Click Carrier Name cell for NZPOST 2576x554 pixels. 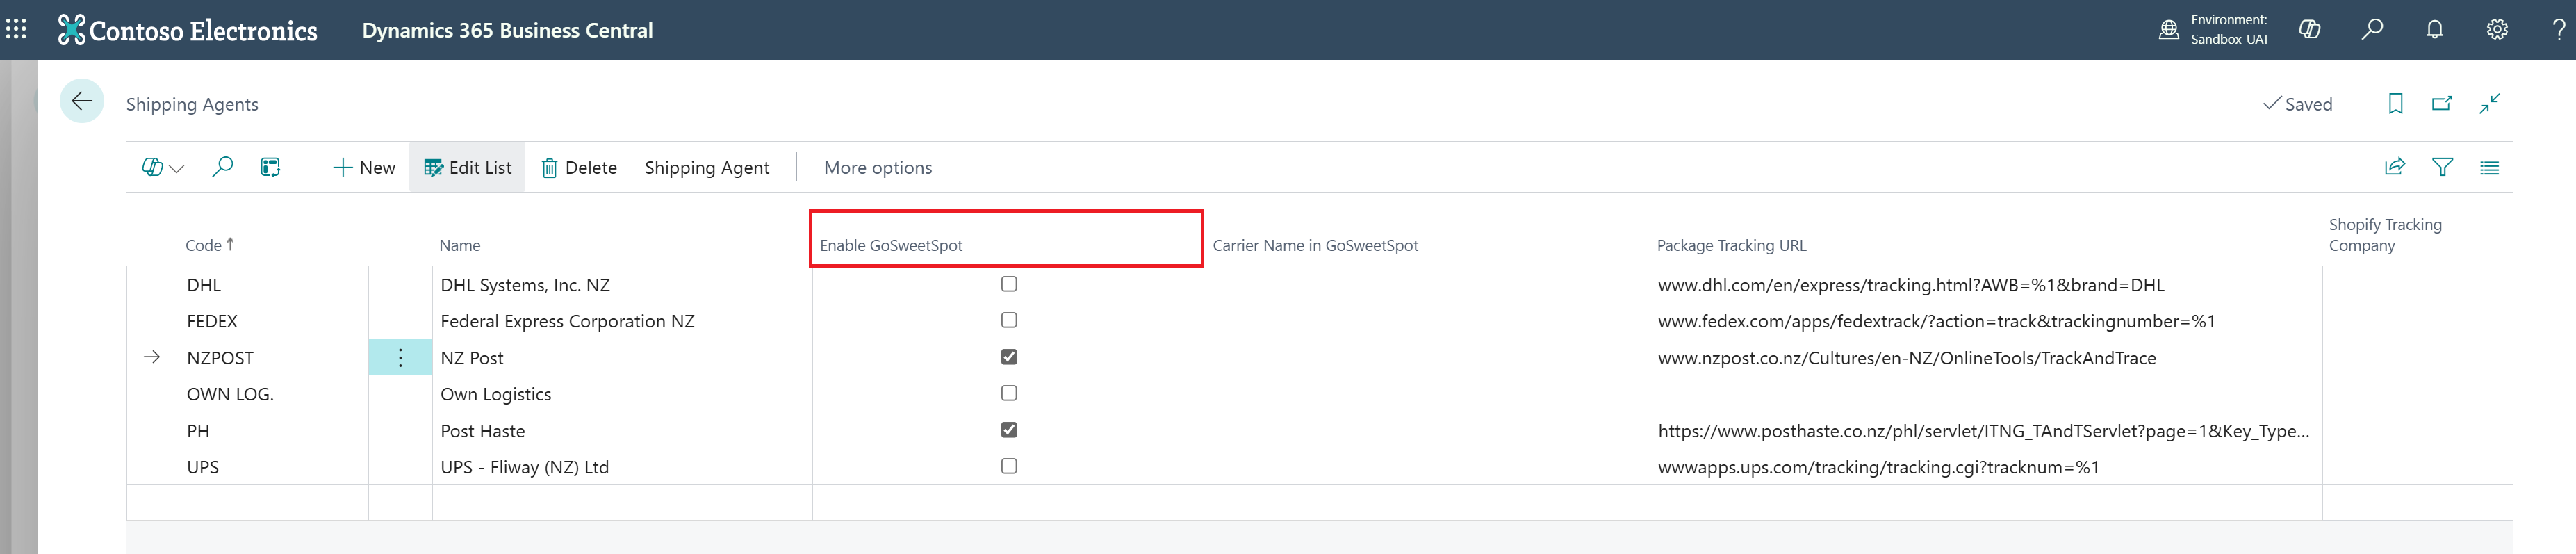coord(1427,358)
